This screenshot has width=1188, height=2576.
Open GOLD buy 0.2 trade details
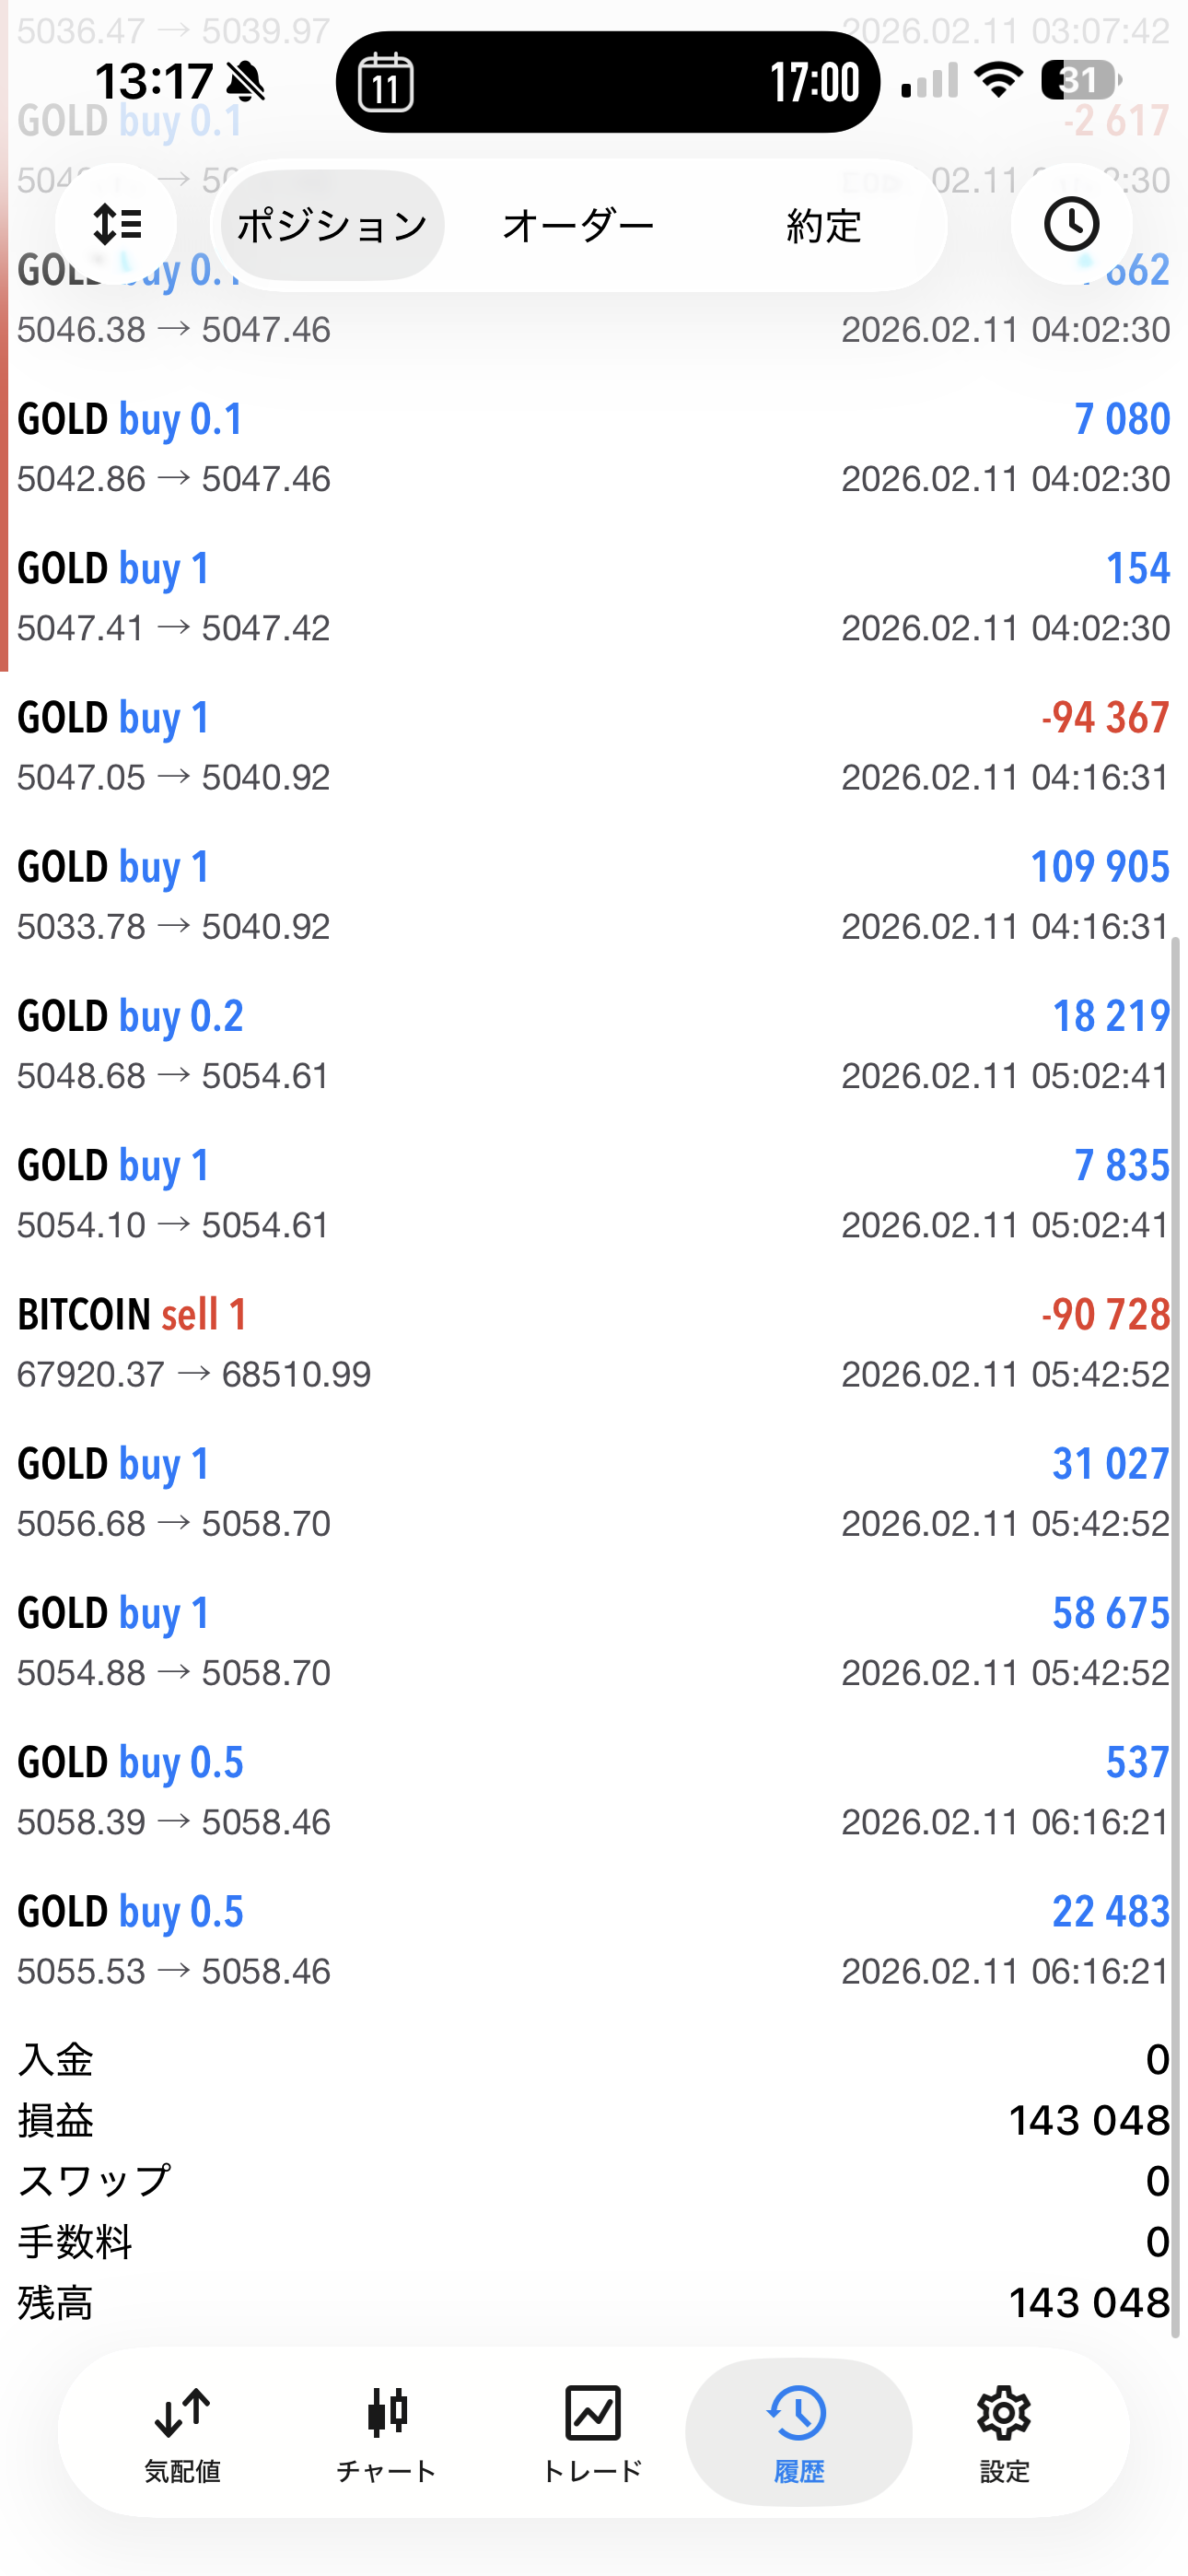pyautogui.click(x=594, y=1044)
